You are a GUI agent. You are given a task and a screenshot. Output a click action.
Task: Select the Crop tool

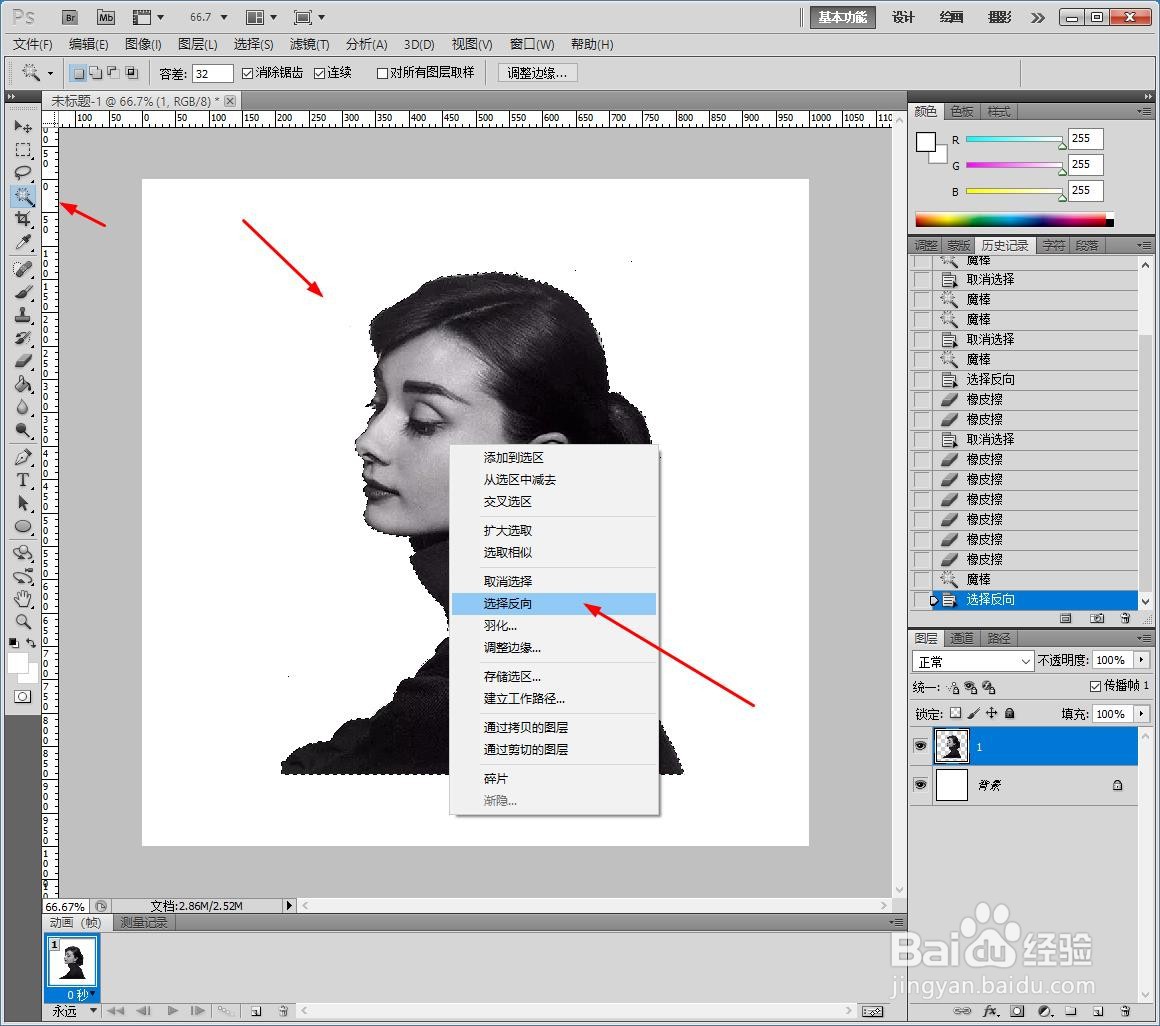click(x=23, y=219)
